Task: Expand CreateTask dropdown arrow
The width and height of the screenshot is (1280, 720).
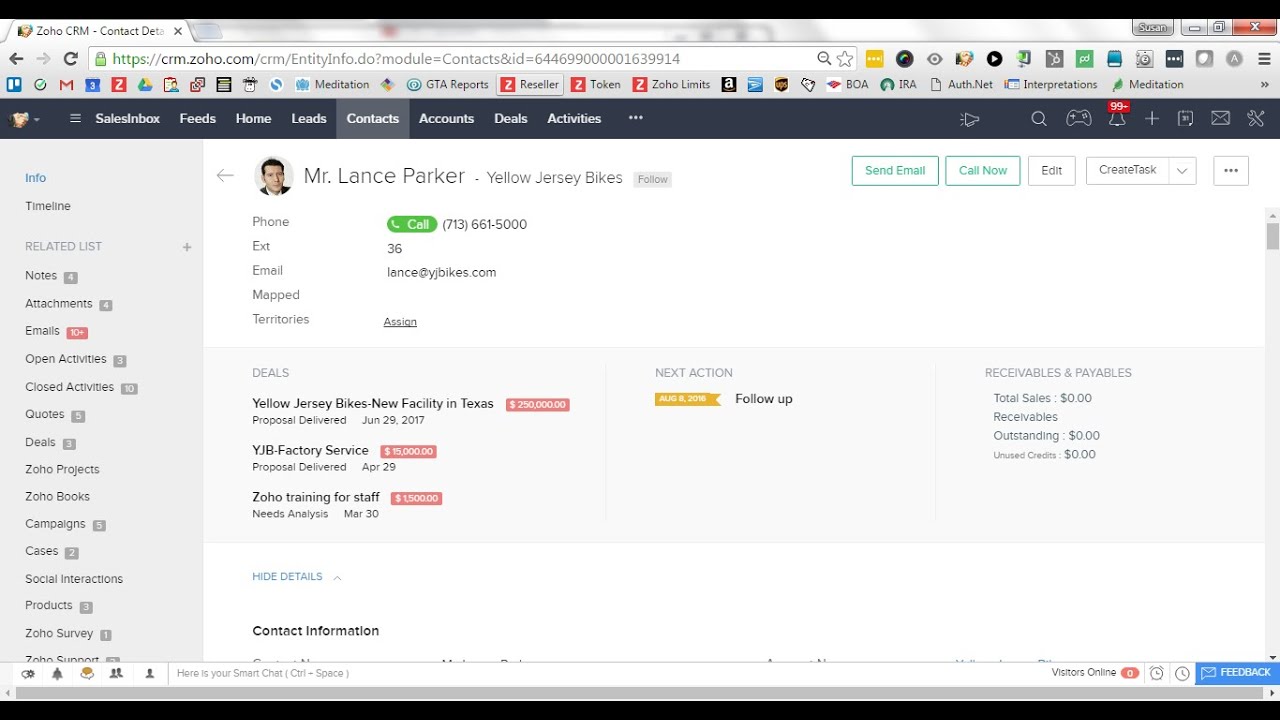Action: coord(1182,171)
